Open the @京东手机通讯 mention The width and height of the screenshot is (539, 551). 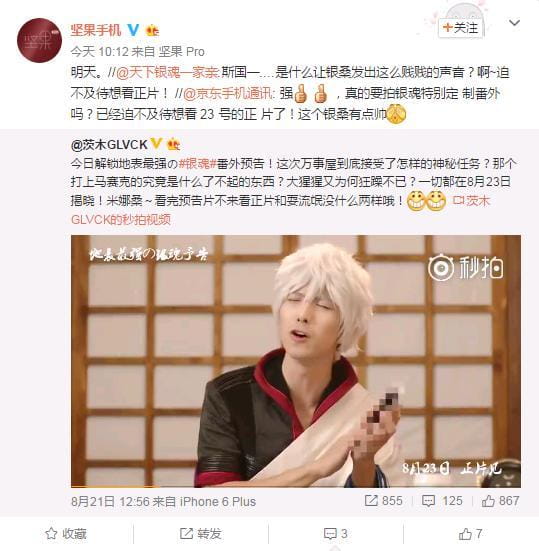click(228, 94)
